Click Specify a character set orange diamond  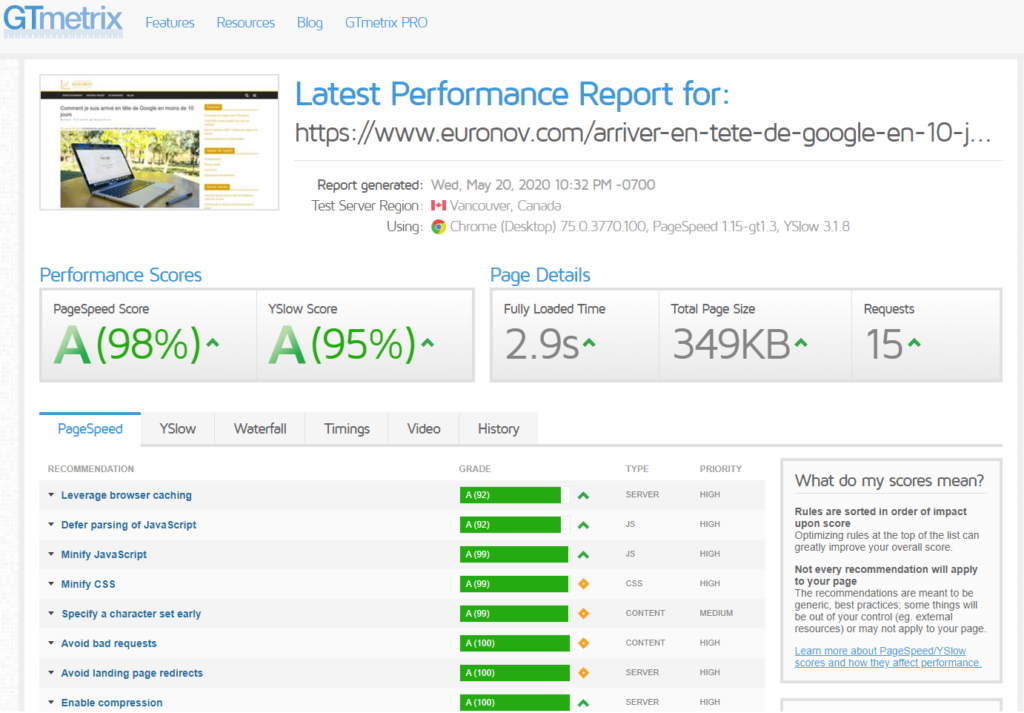tap(584, 613)
